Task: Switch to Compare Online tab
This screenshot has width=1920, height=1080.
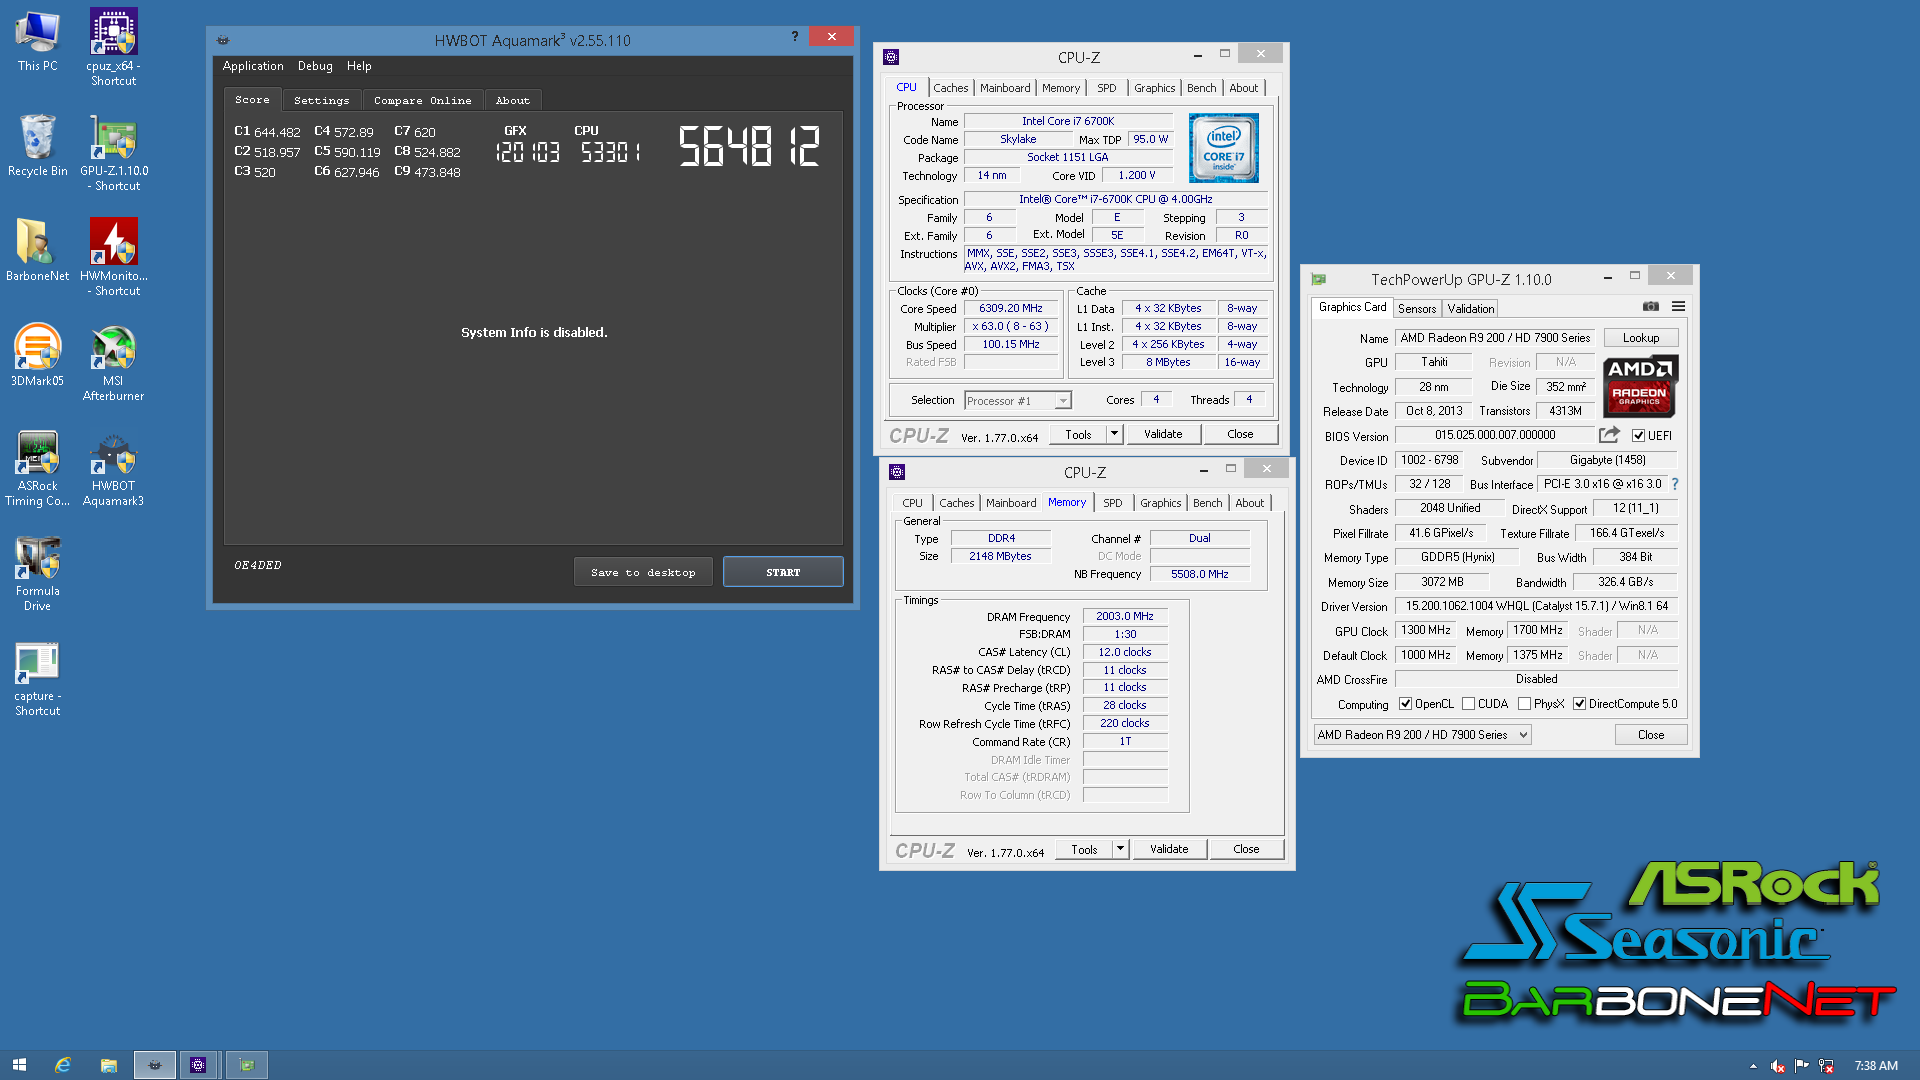Action: point(422,100)
